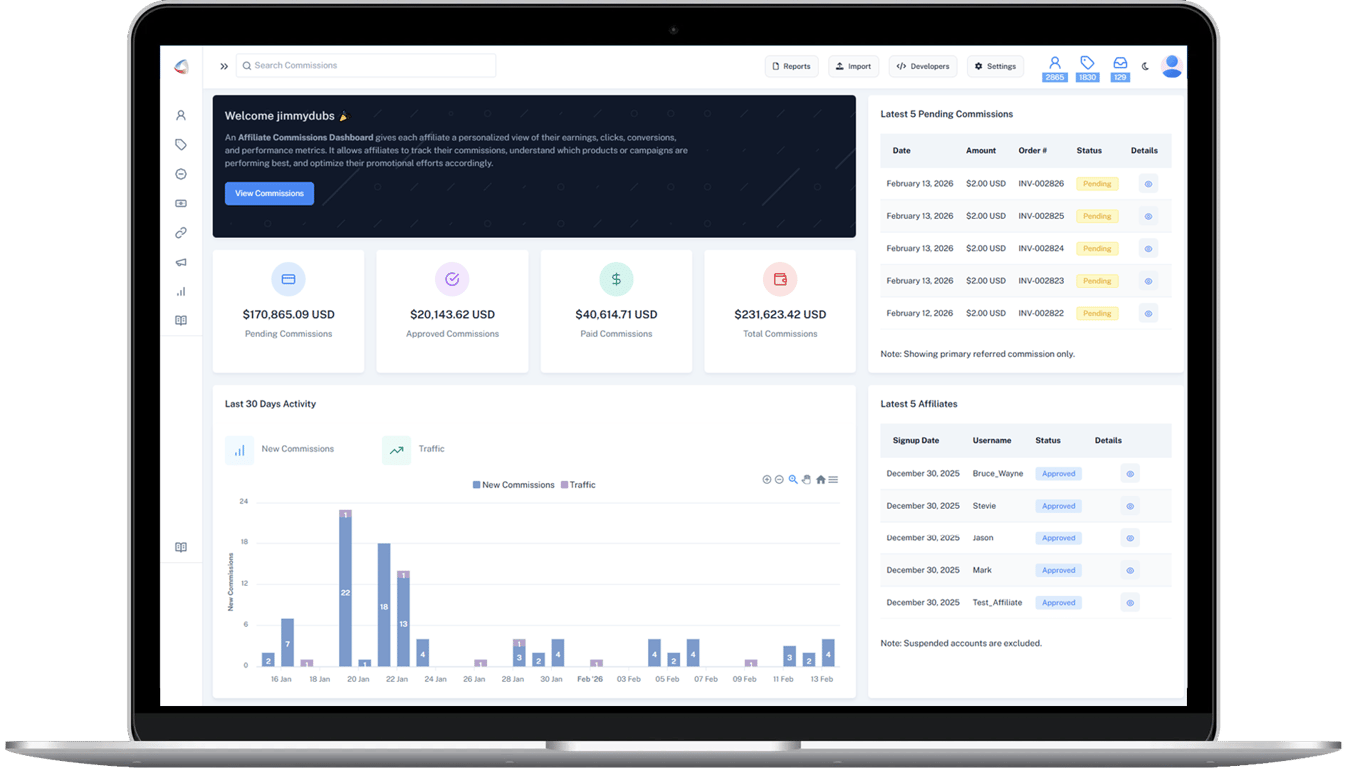Viewport: 1345px width, 768px height.
Task: Expand details for order INV-002826
Action: click(1147, 183)
